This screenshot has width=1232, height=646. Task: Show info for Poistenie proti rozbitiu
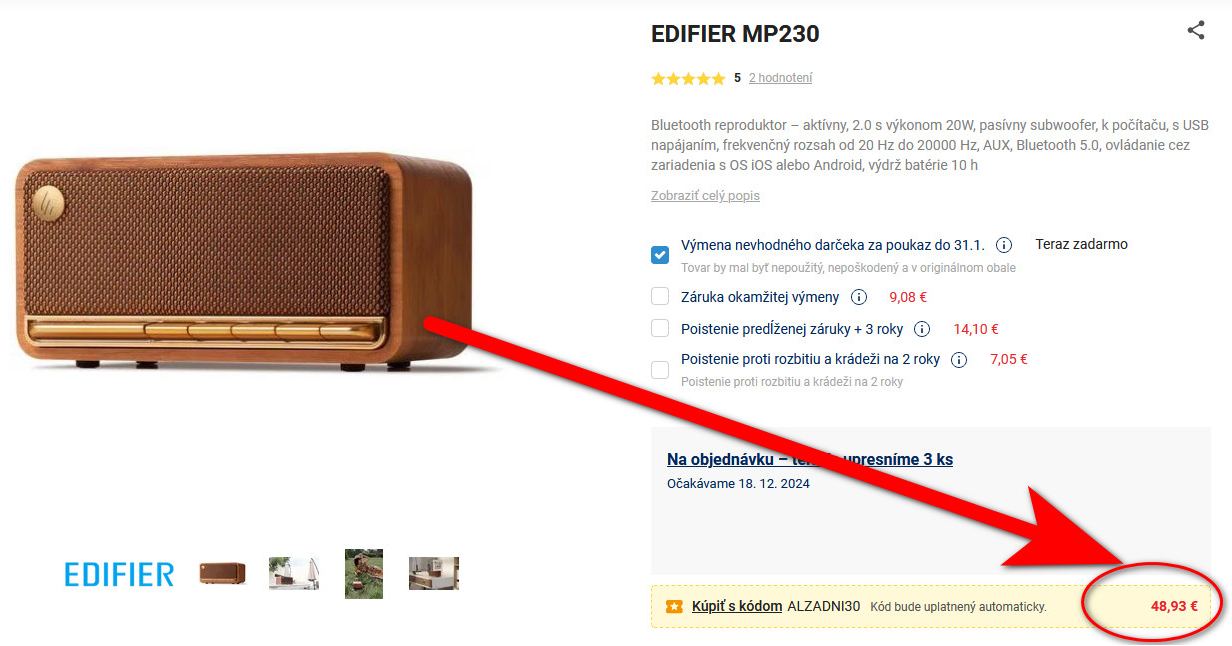pos(959,360)
